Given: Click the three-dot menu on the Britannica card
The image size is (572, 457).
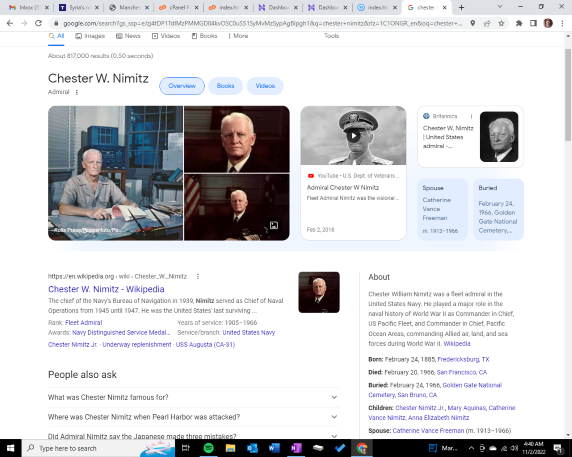Looking at the screenshot, I should [x=471, y=116].
